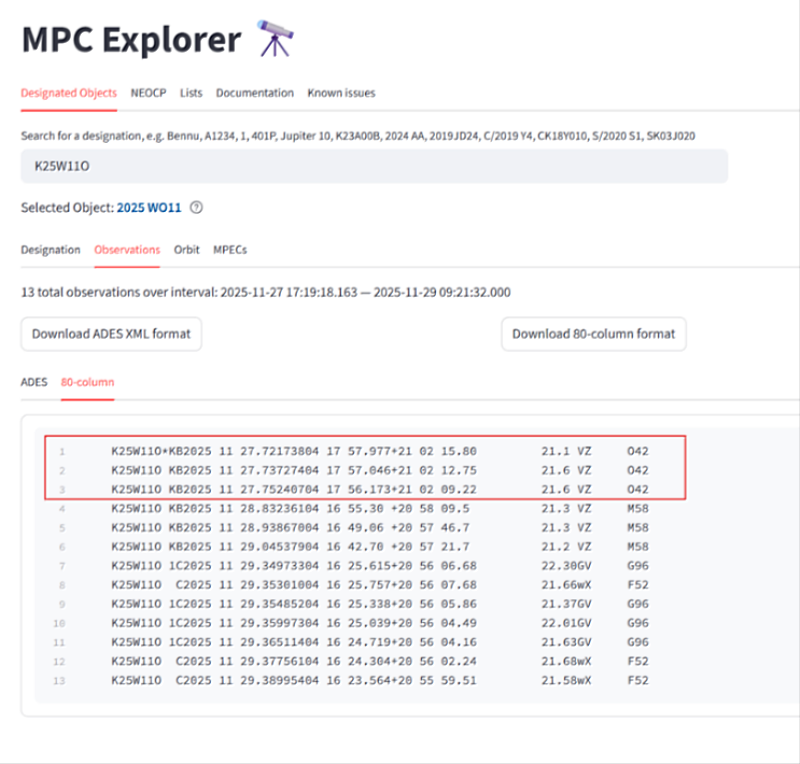The width and height of the screenshot is (800, 764).
Task: Click observation line 4 from station M58
Action: click(380, 508)
